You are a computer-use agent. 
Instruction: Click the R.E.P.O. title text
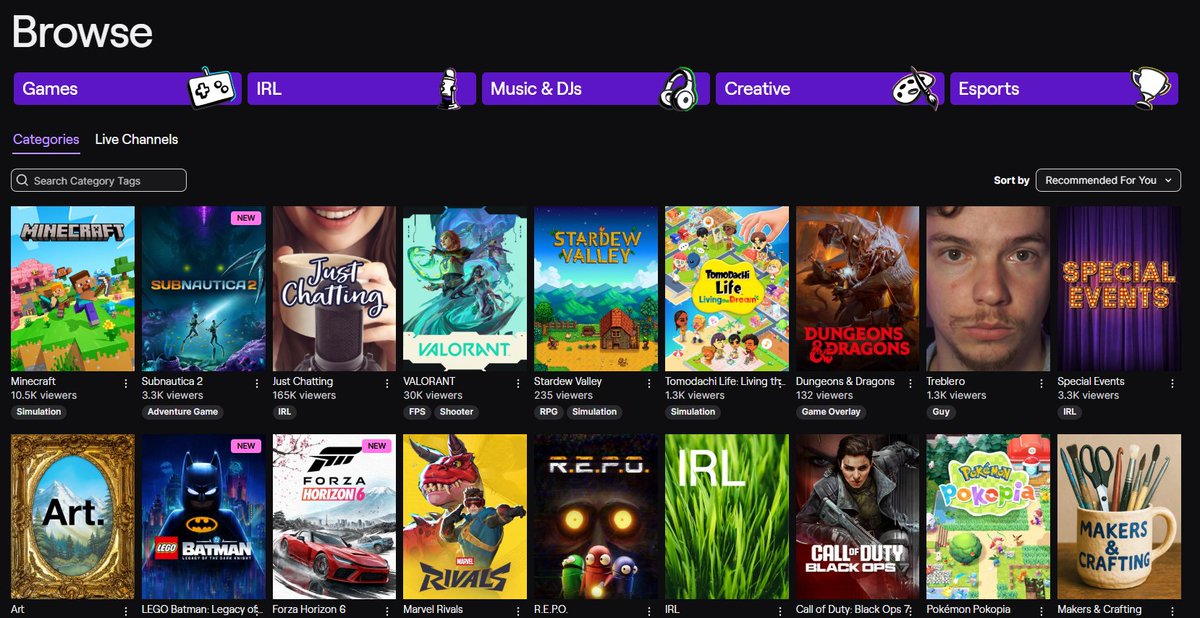(x=553, y=609)
